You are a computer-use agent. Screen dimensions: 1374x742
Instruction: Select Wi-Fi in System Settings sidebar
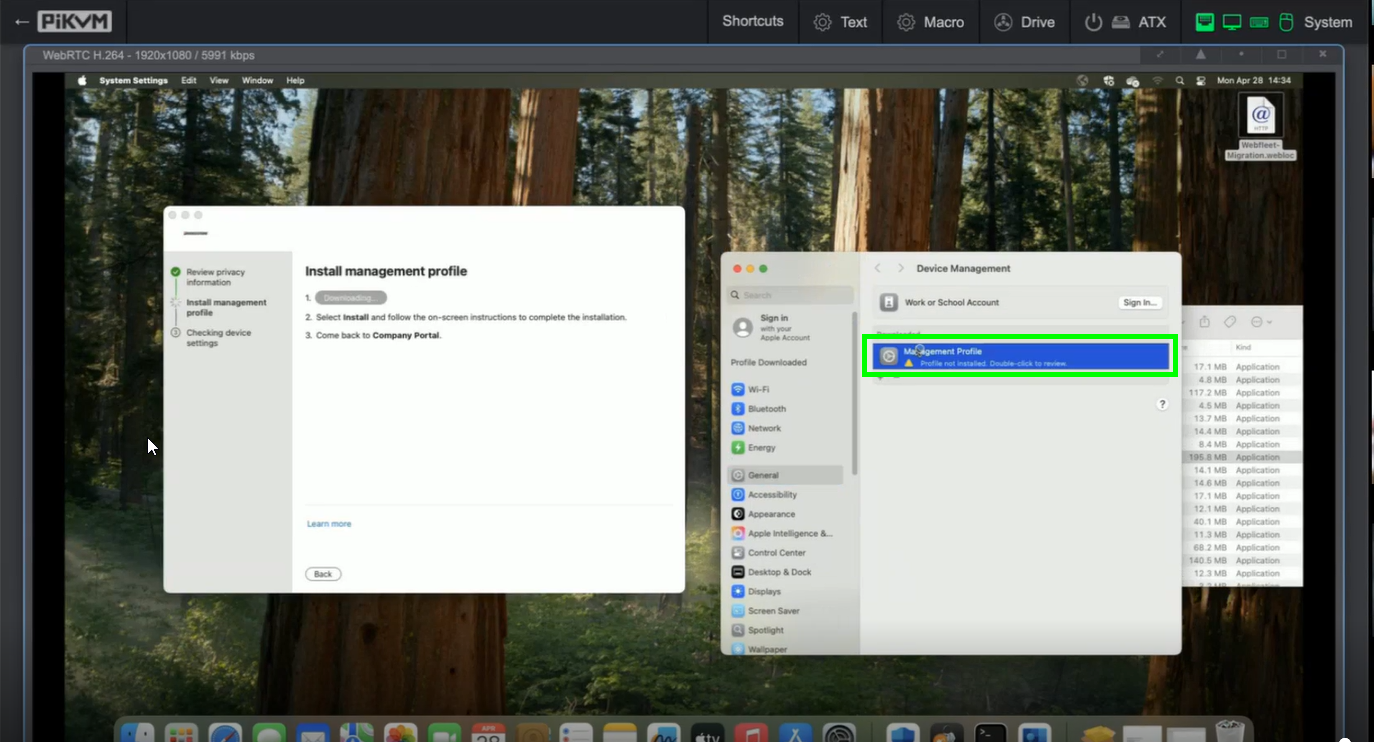coord(758,389)
